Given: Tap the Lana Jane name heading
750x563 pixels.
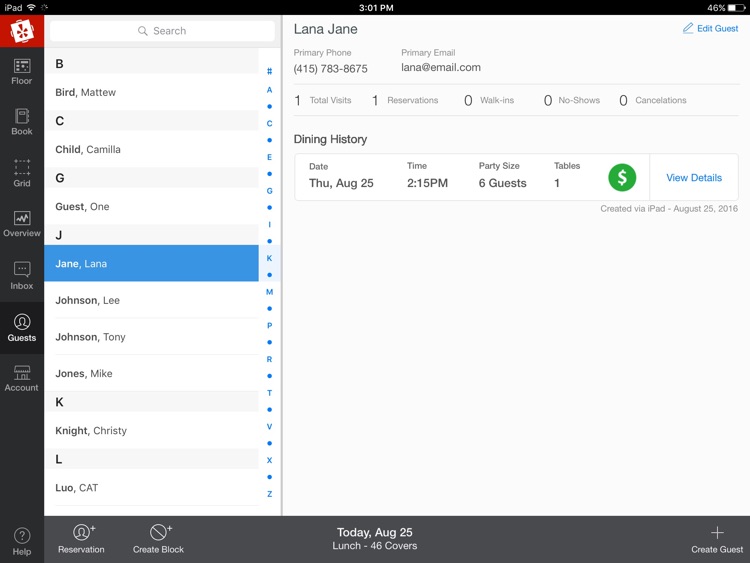Looking at the screenshot, I should [325, 29].
